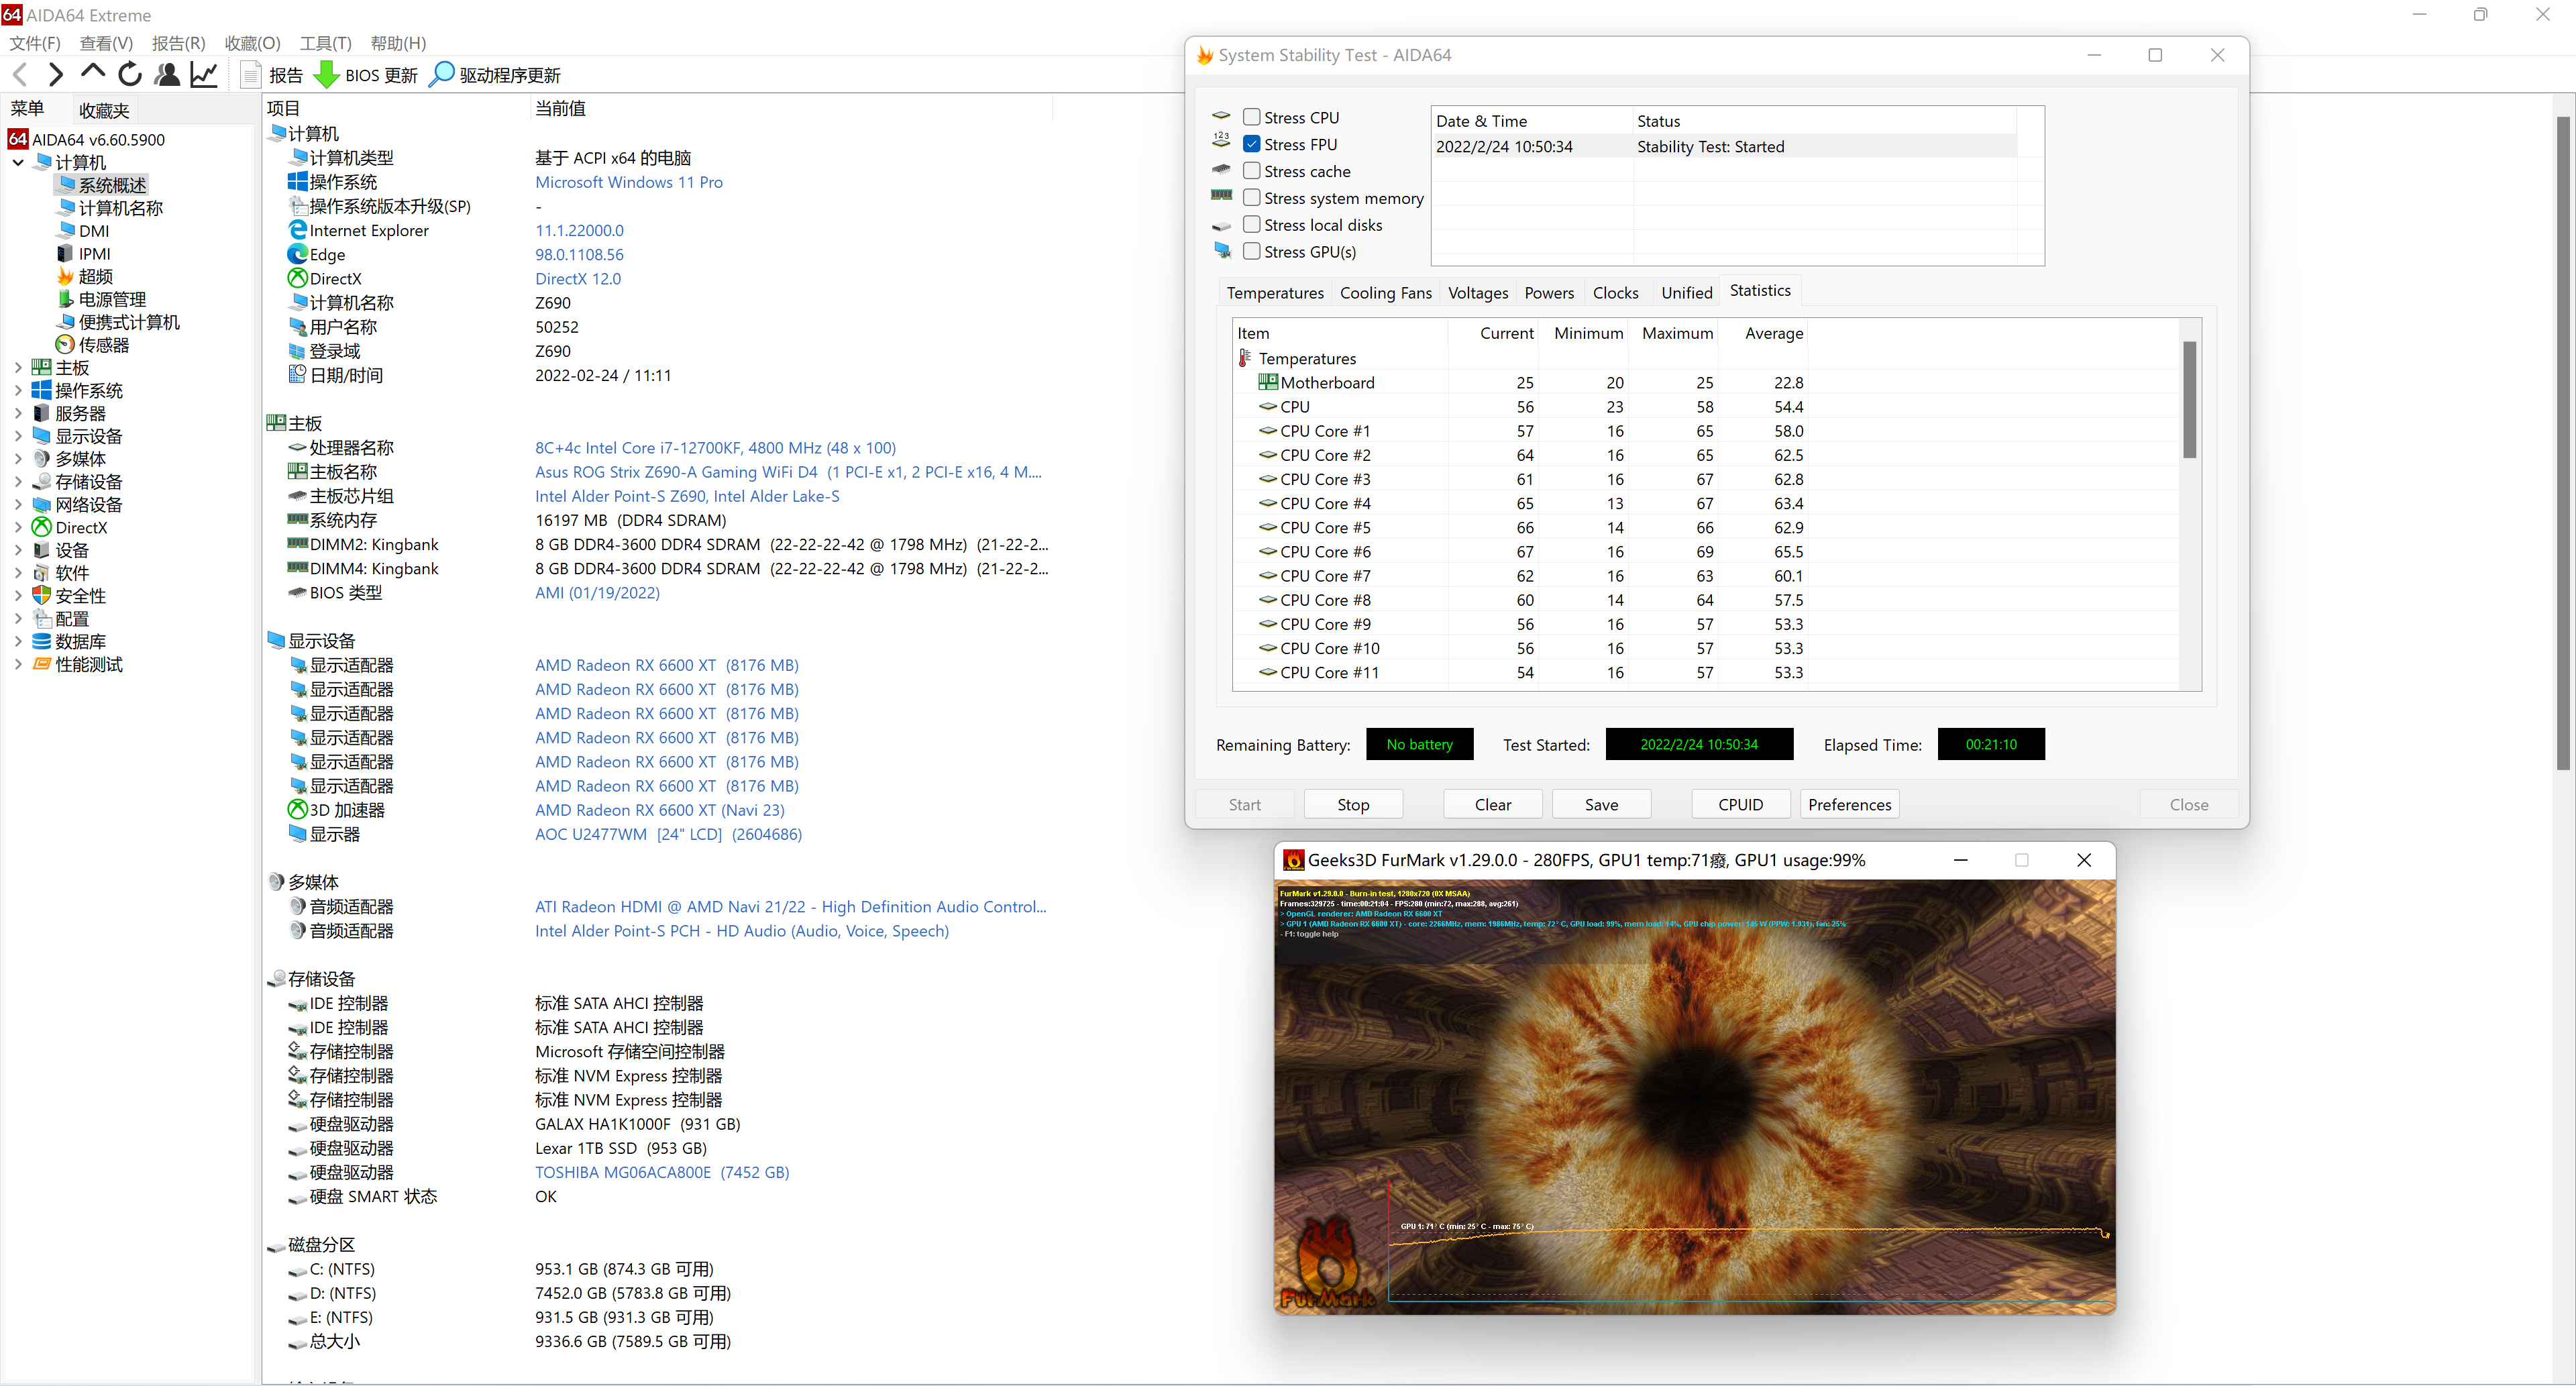
Task: Expand the 存储设备 tree node
Action: click(18, 482)
